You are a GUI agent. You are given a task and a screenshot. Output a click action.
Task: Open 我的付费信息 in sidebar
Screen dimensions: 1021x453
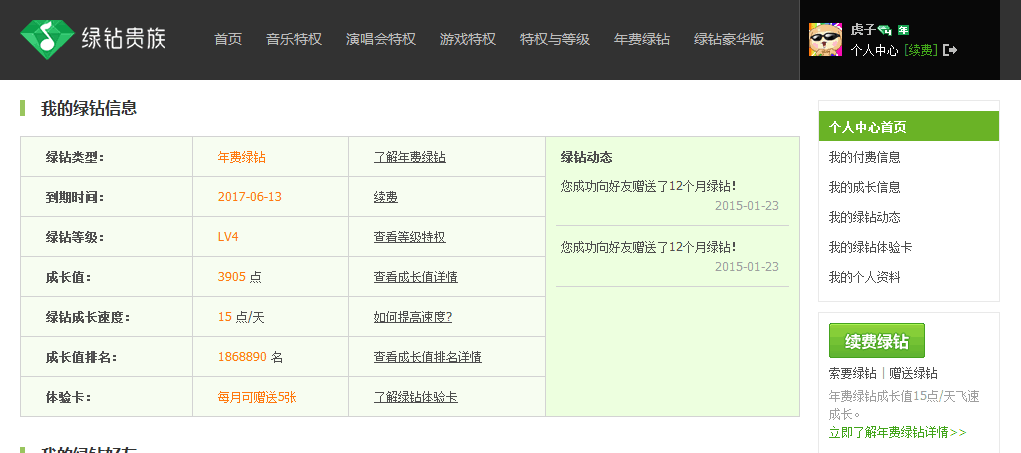[864, 157]
